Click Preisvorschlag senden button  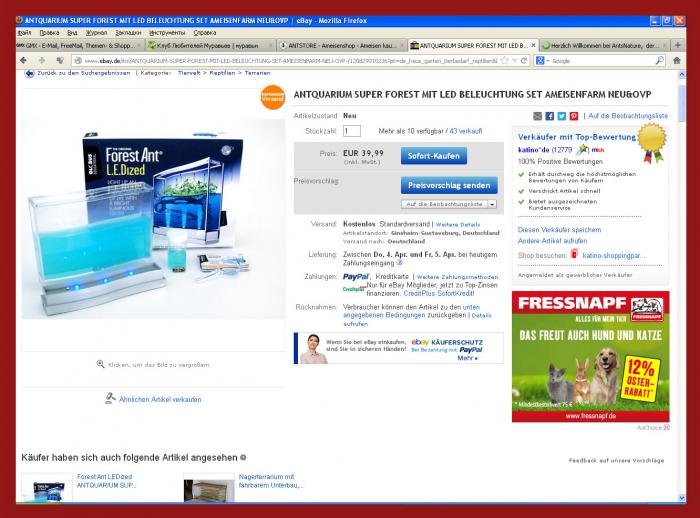coord(447,185)
